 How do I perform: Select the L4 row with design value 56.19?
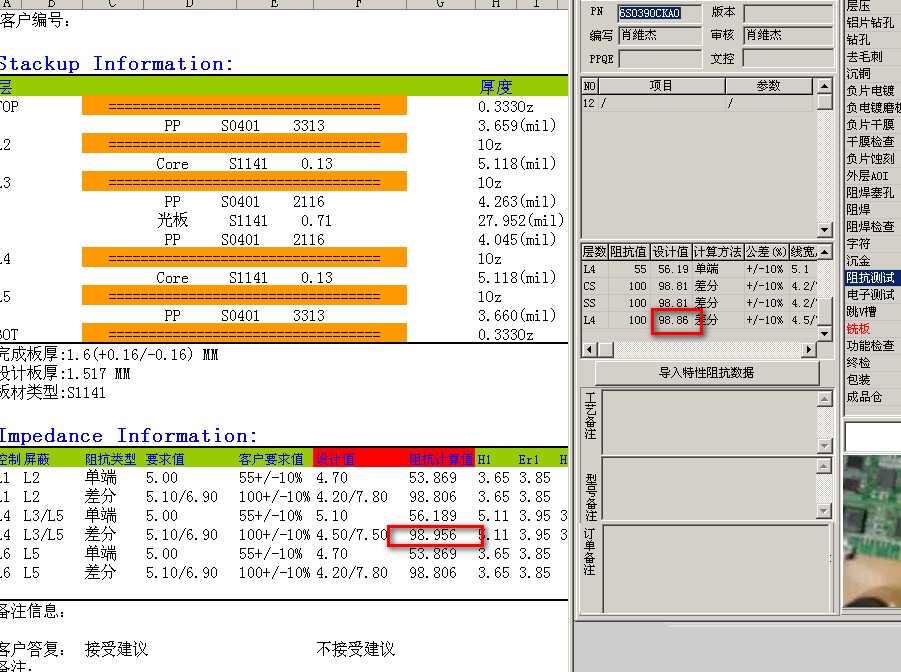(699, 269)
